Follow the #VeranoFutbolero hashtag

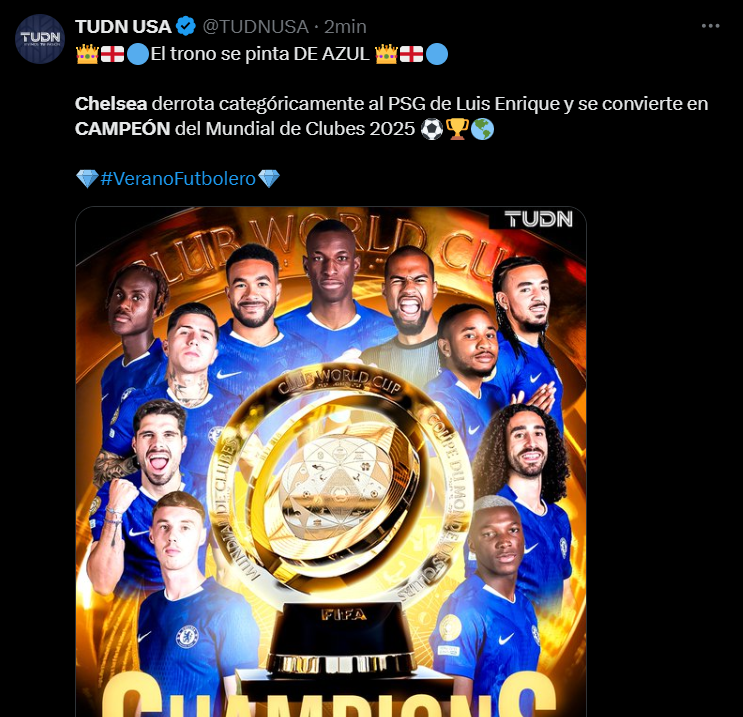pos(178,179)
